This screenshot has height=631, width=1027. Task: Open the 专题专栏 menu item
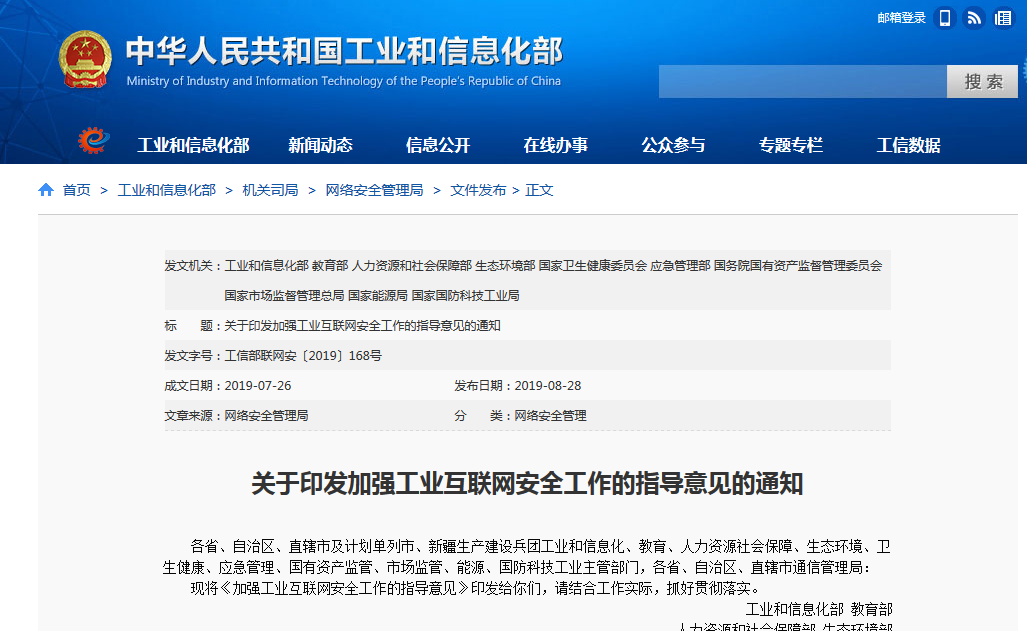790,145
